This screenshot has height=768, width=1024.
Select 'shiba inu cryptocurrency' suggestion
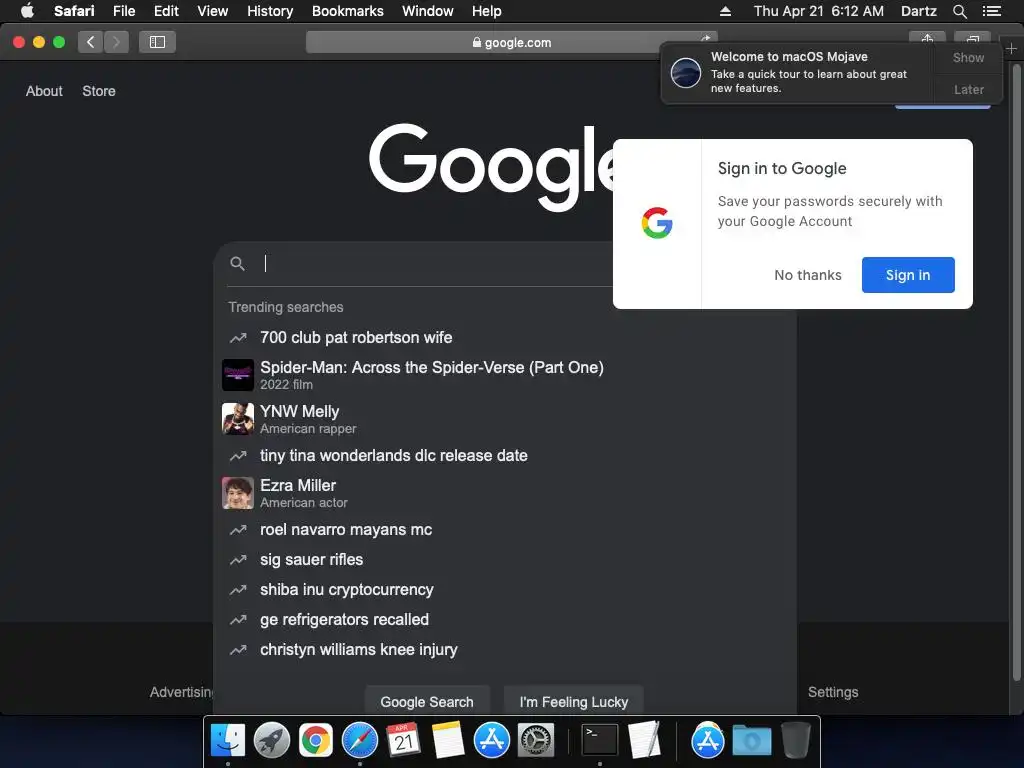coord(504,590)
